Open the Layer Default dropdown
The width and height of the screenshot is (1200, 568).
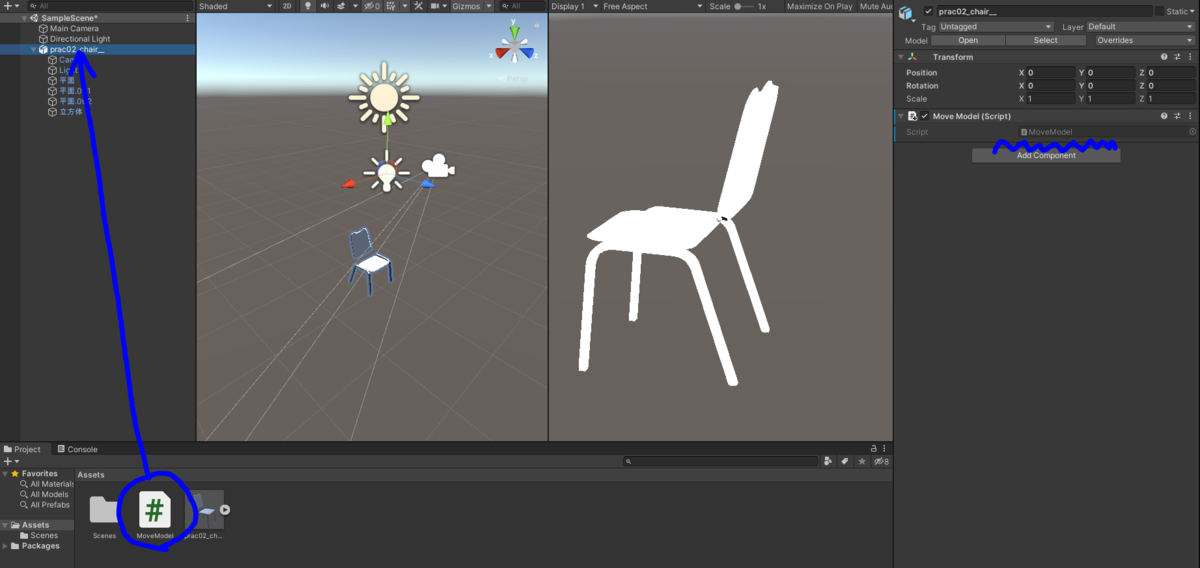click(1141, 27)
